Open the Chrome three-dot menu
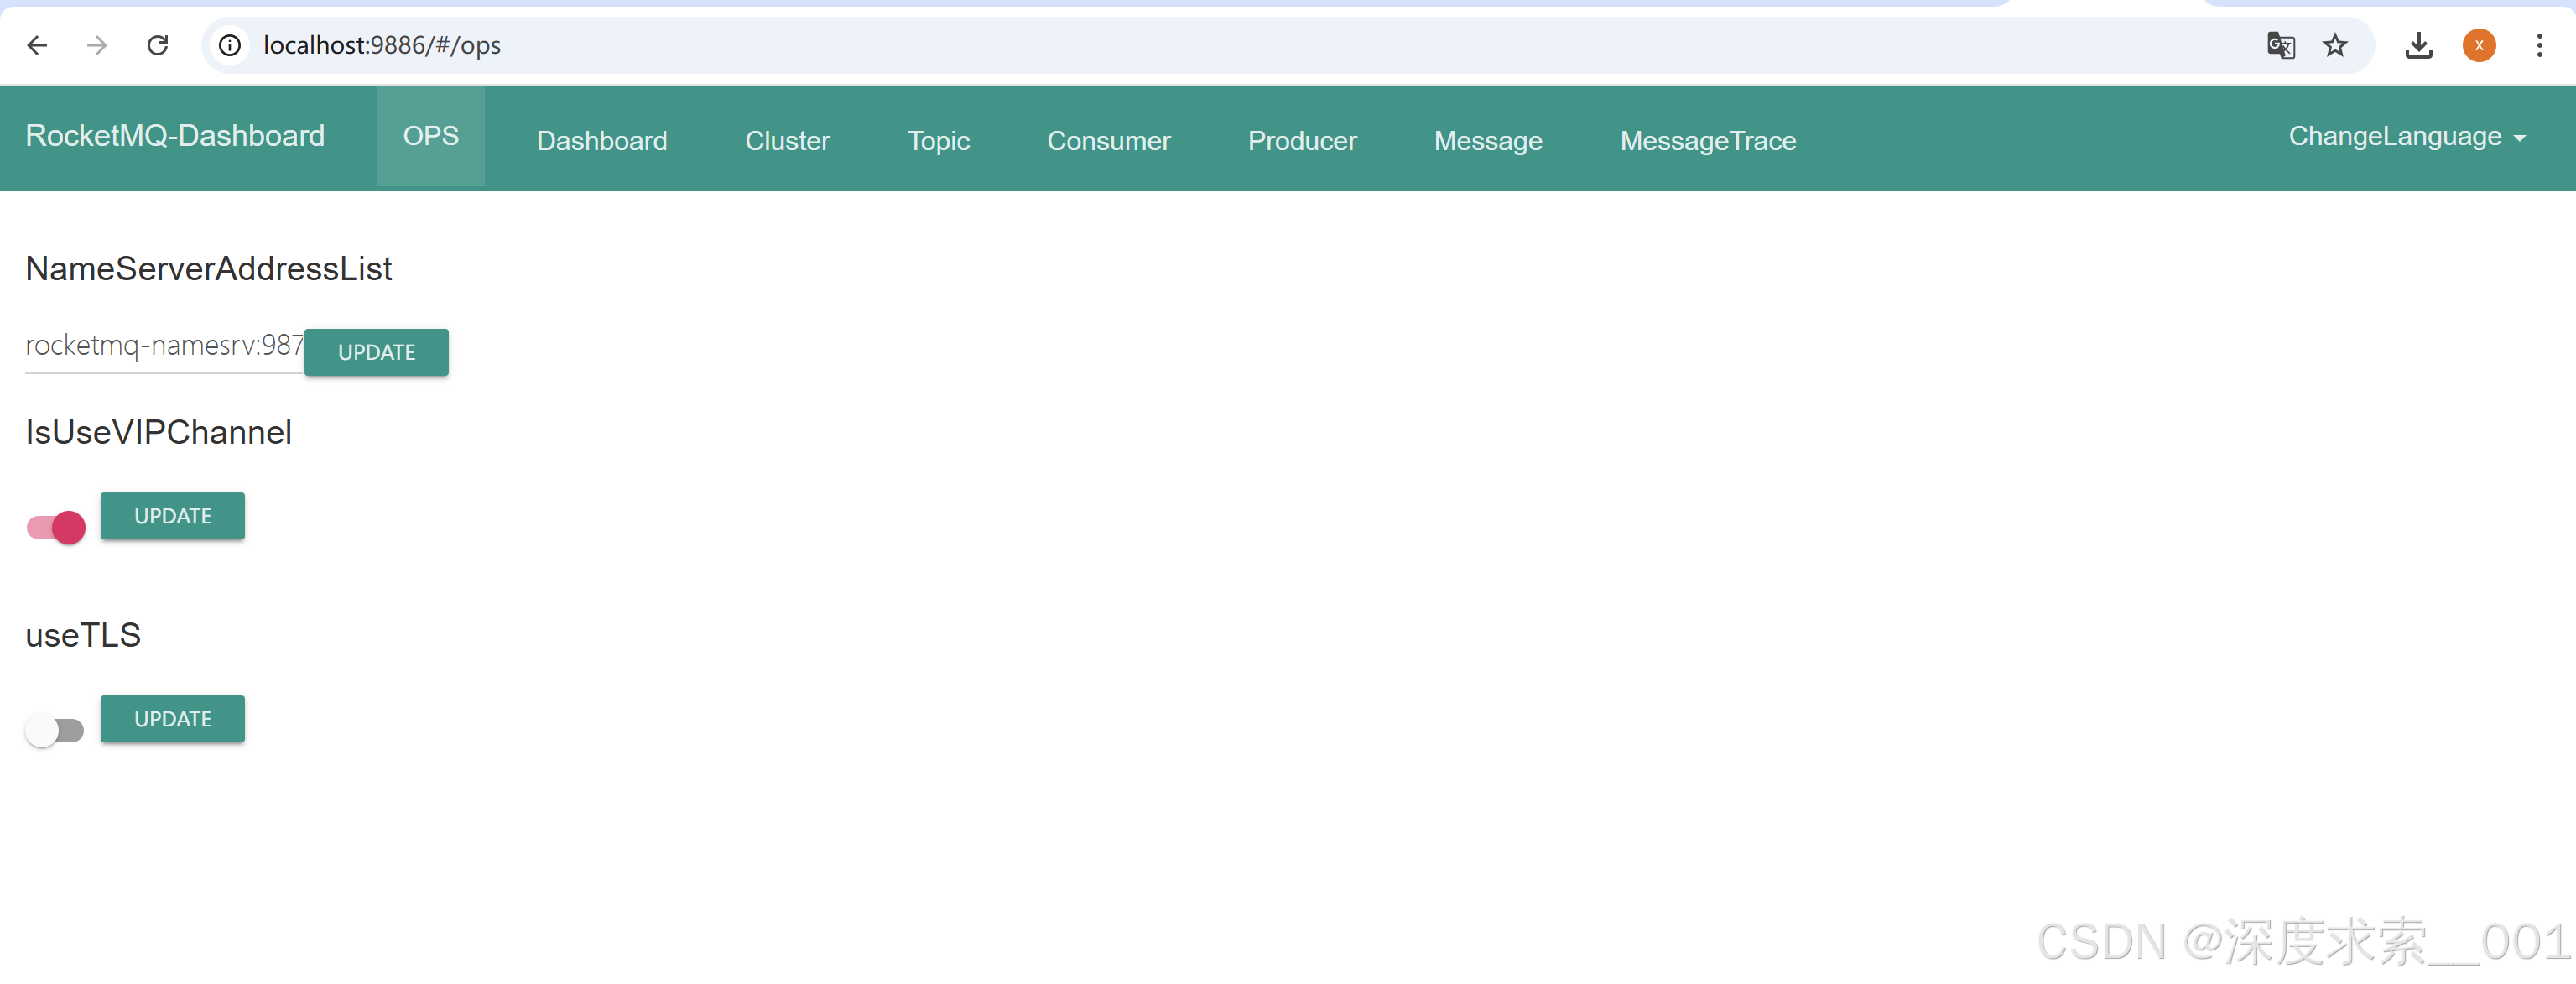The width and height of the screenshot is (2576, 984). 2539,45
